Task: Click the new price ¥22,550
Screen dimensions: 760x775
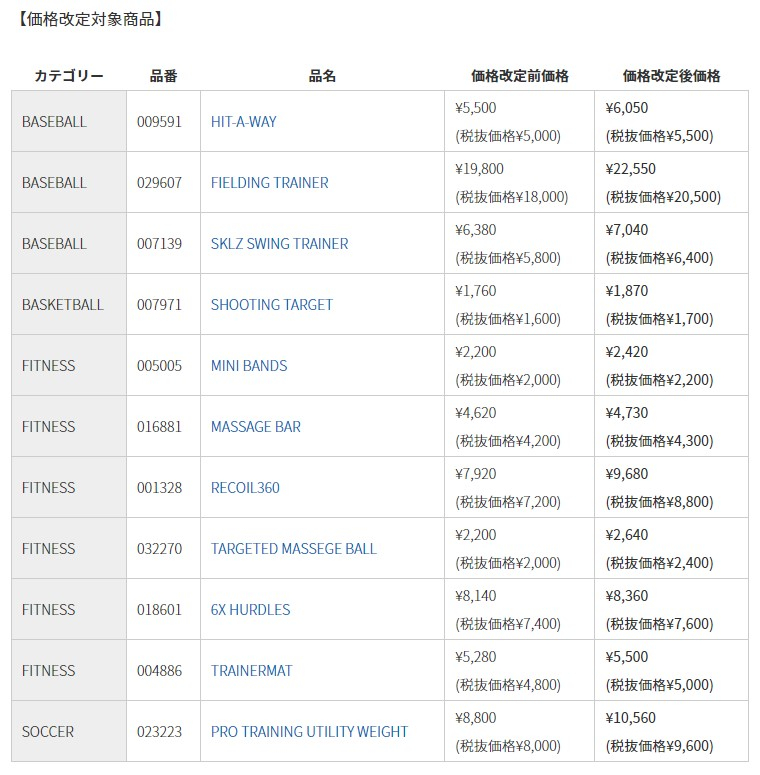Action: pyautogui.click(x=631, y=169)
